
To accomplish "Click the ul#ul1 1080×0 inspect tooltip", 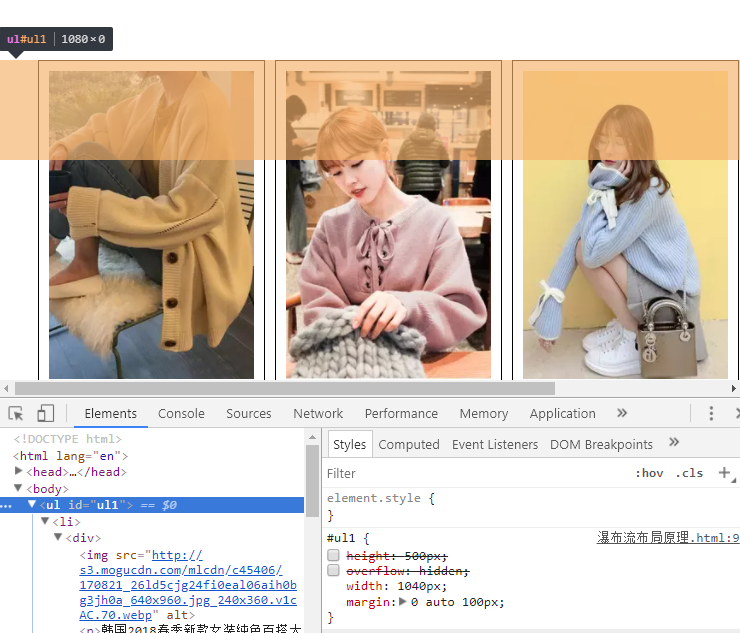I will click(x=56, y=39).
